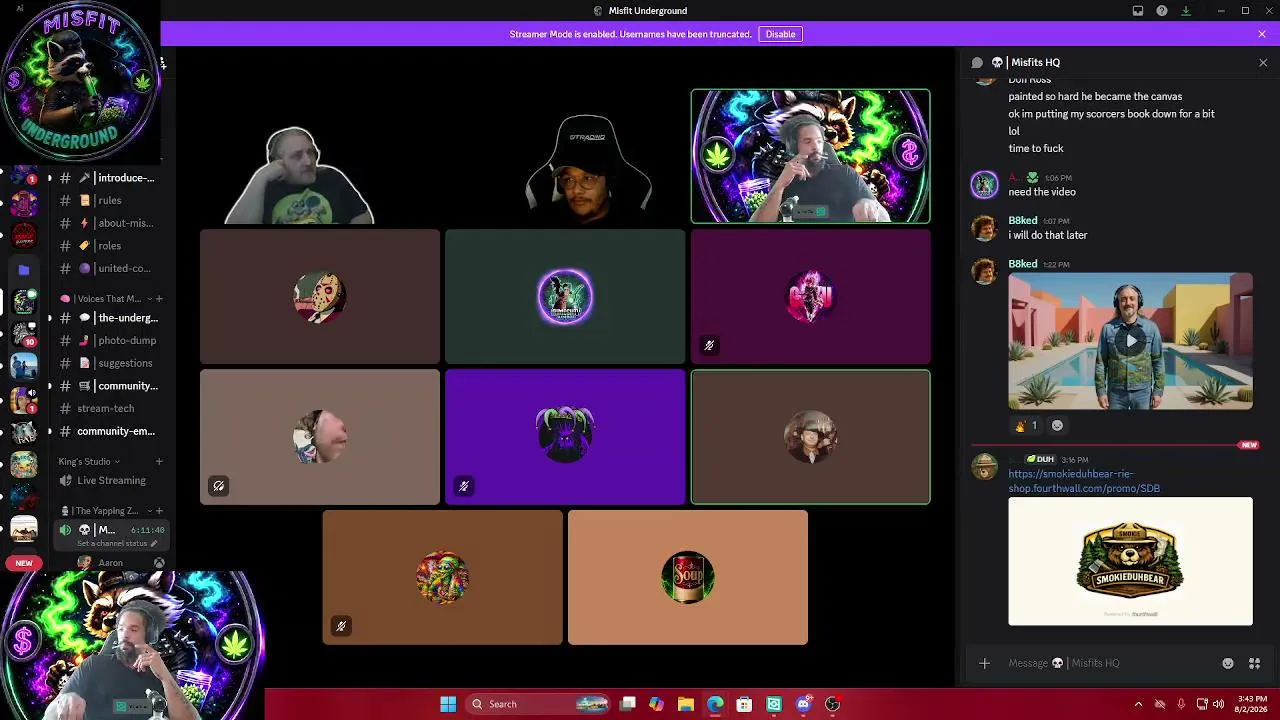Open the emoji picker in the message bar
Viewport: 1280px width, 720px height.
click(x=1228, y=663)
